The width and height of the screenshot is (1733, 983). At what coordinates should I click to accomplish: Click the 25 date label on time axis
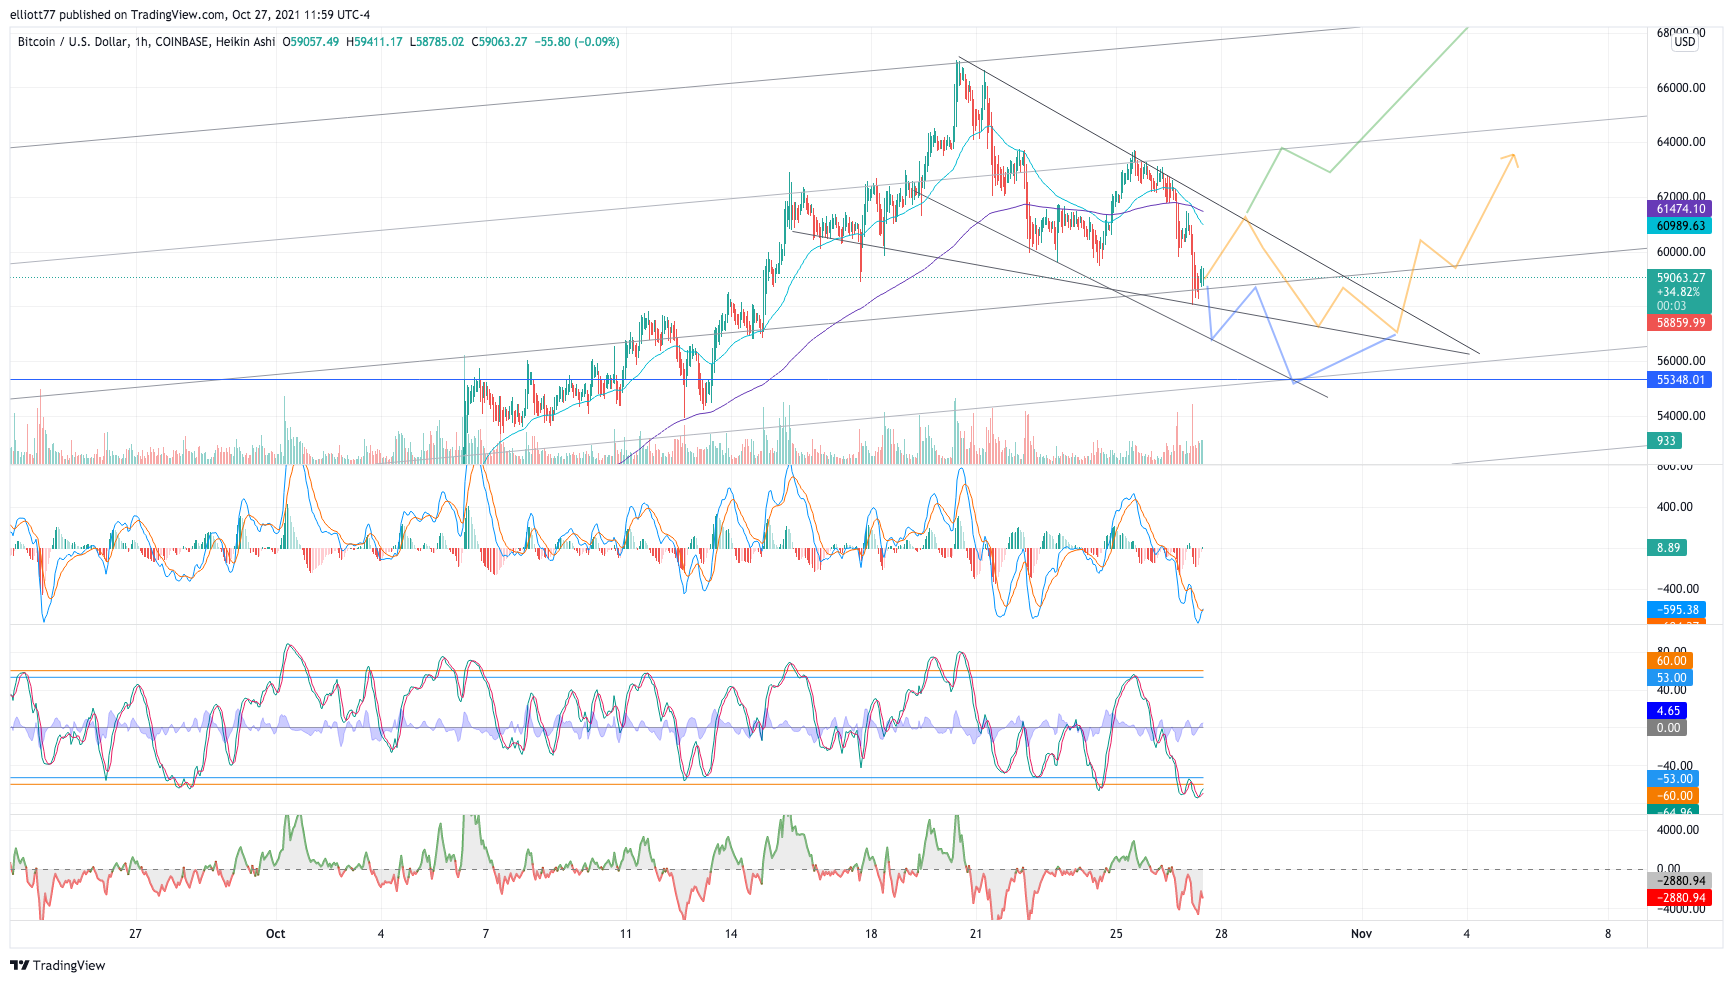pos(1116,934)
